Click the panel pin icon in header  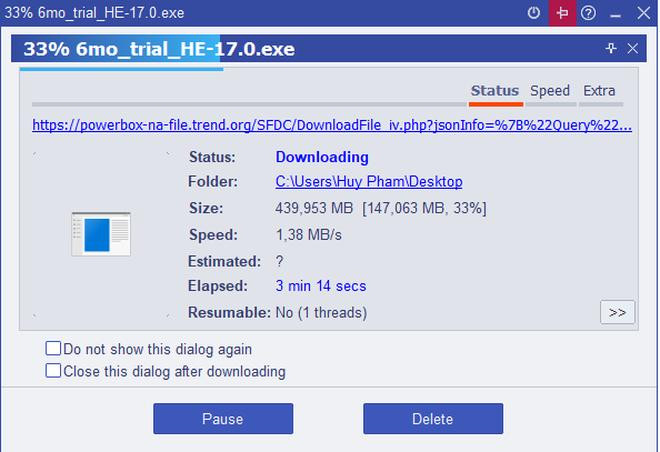pos(611,49)
